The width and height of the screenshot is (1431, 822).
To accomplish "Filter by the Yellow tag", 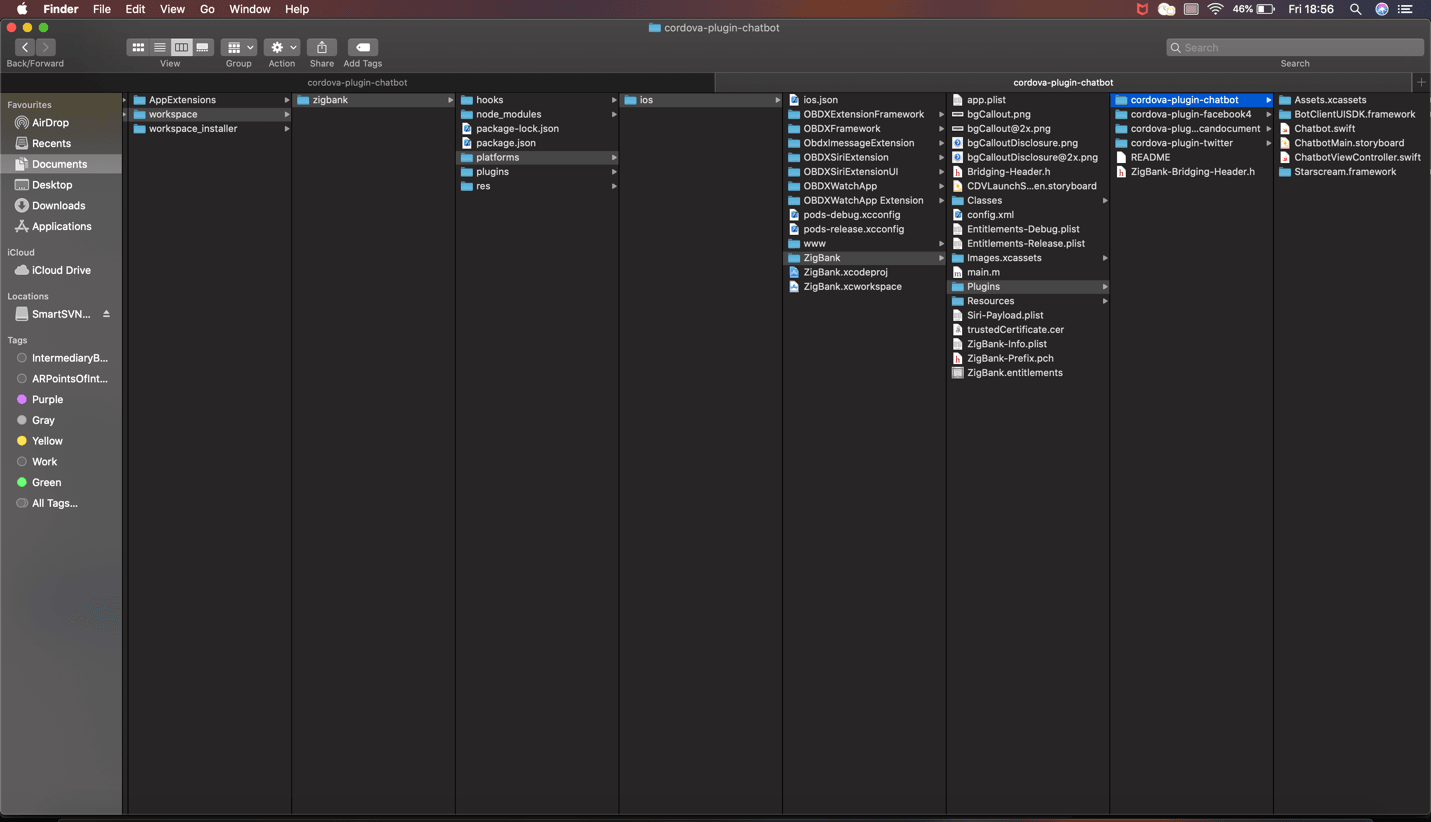I will (47, 441).
